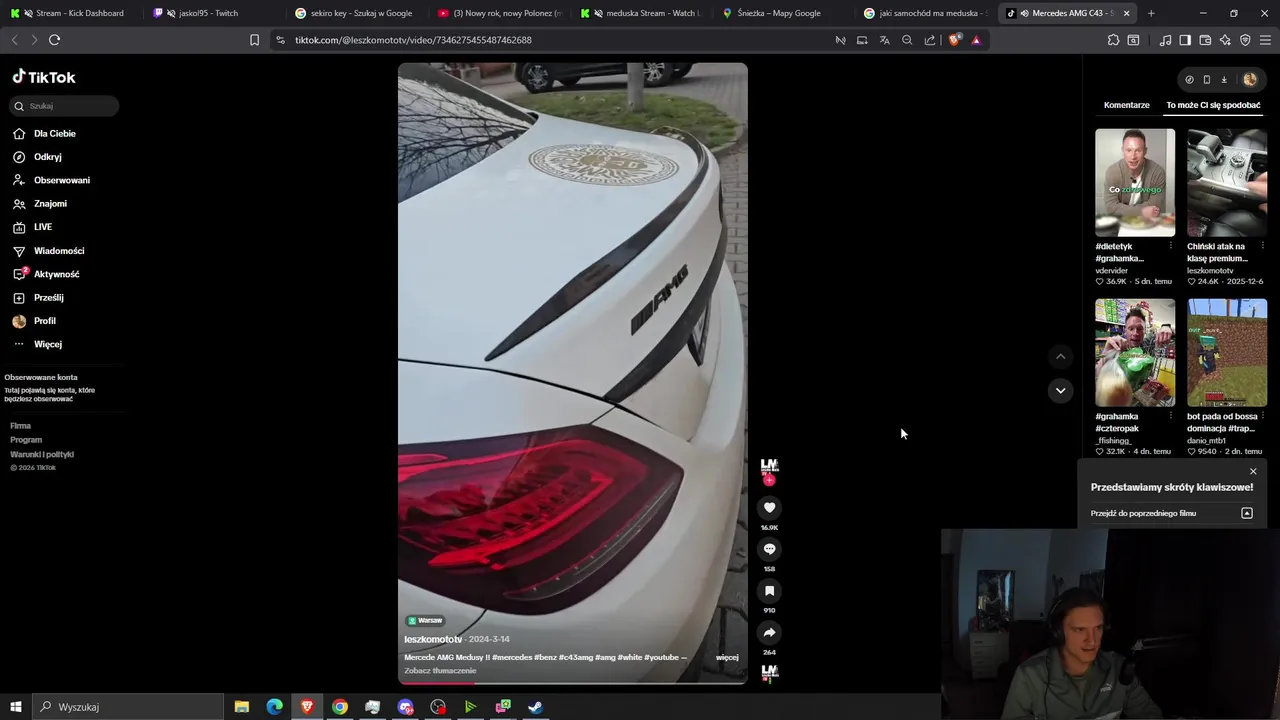Screen dimensions: 1280x720
Task: Click the Zobacz tłumaczenie link
Action: [440, 671]
